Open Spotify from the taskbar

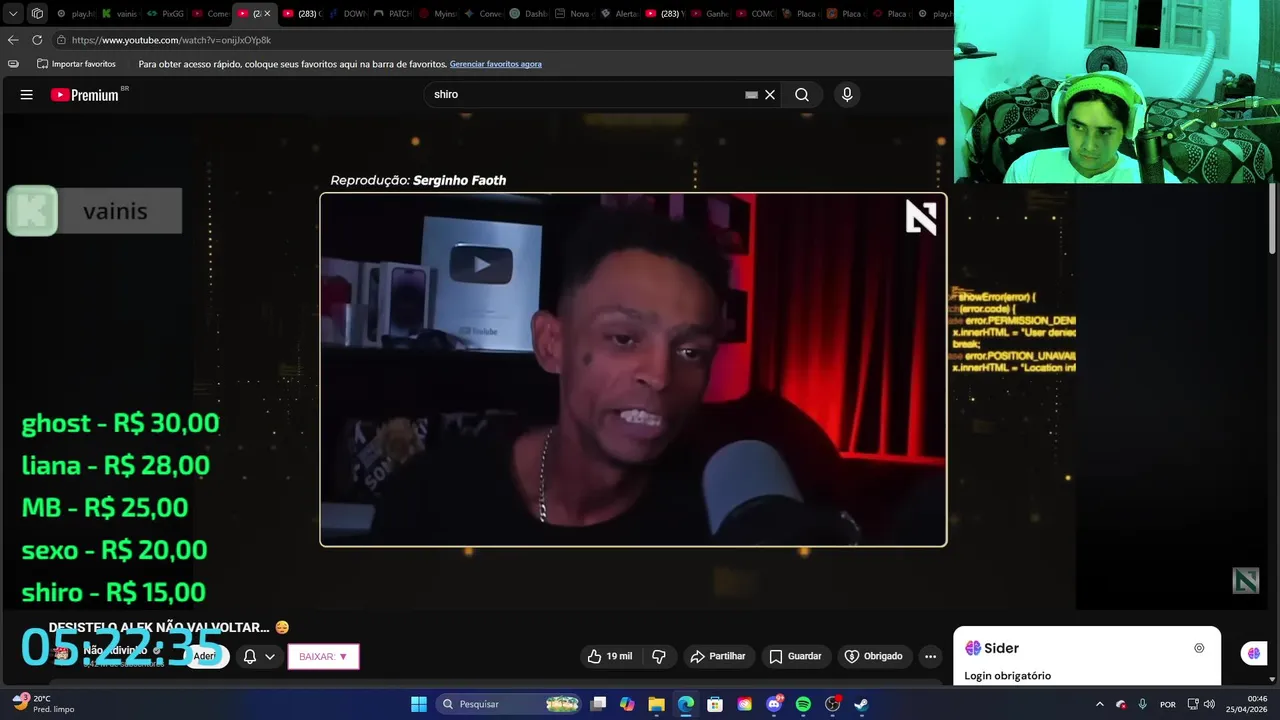803,704
